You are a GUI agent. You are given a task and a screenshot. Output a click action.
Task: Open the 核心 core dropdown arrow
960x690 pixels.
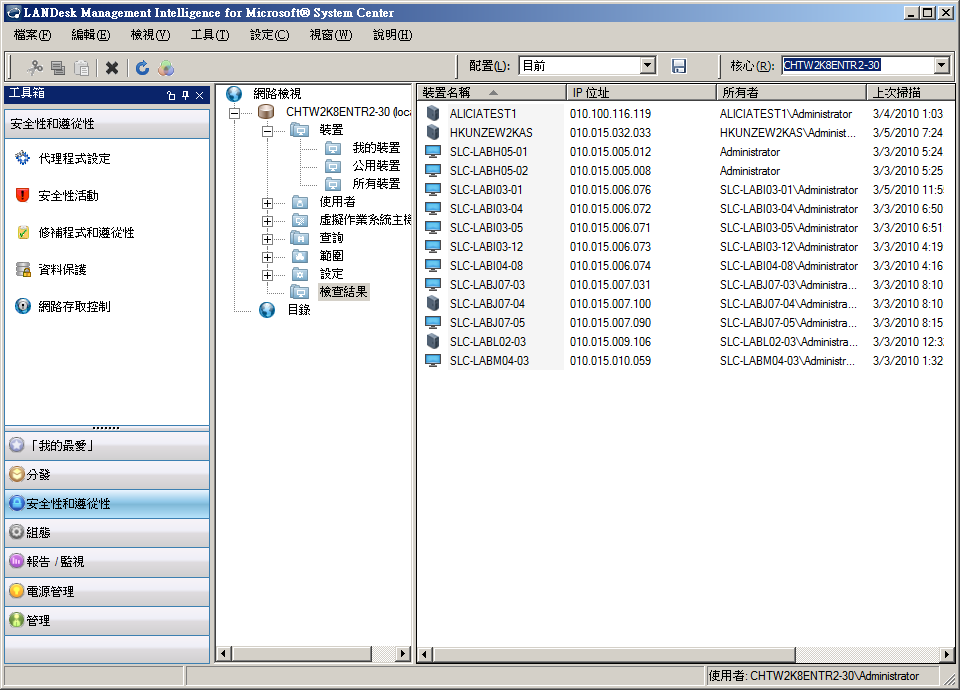point(942,66)
